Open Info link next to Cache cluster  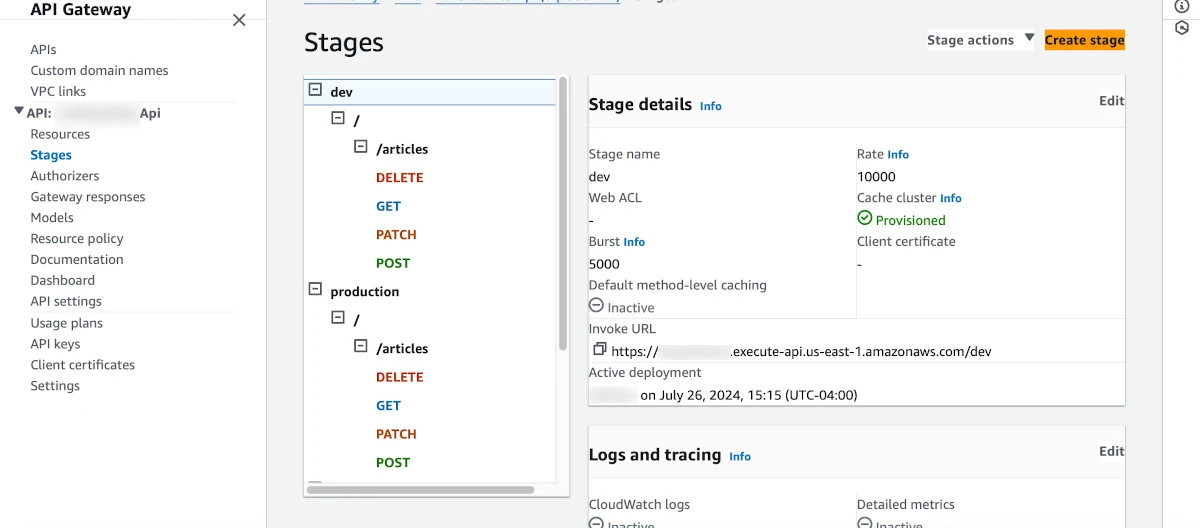(x=950, y=198)
